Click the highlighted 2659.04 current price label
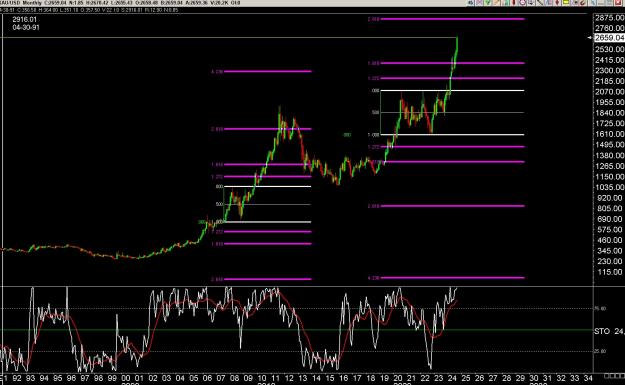This screenshot has width=625, height=385. (x=609, y=38)
